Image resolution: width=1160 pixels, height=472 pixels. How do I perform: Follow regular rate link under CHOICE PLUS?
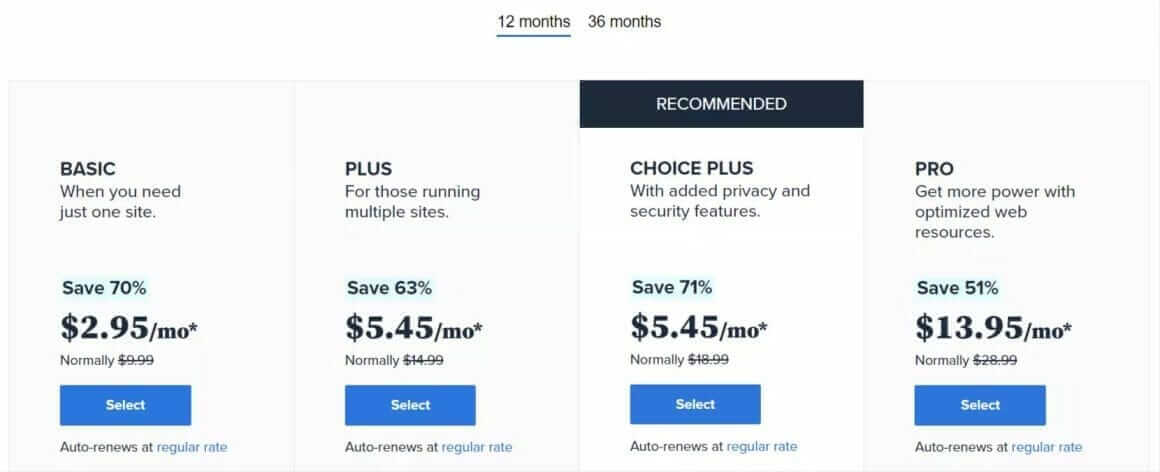coord(762,446)
